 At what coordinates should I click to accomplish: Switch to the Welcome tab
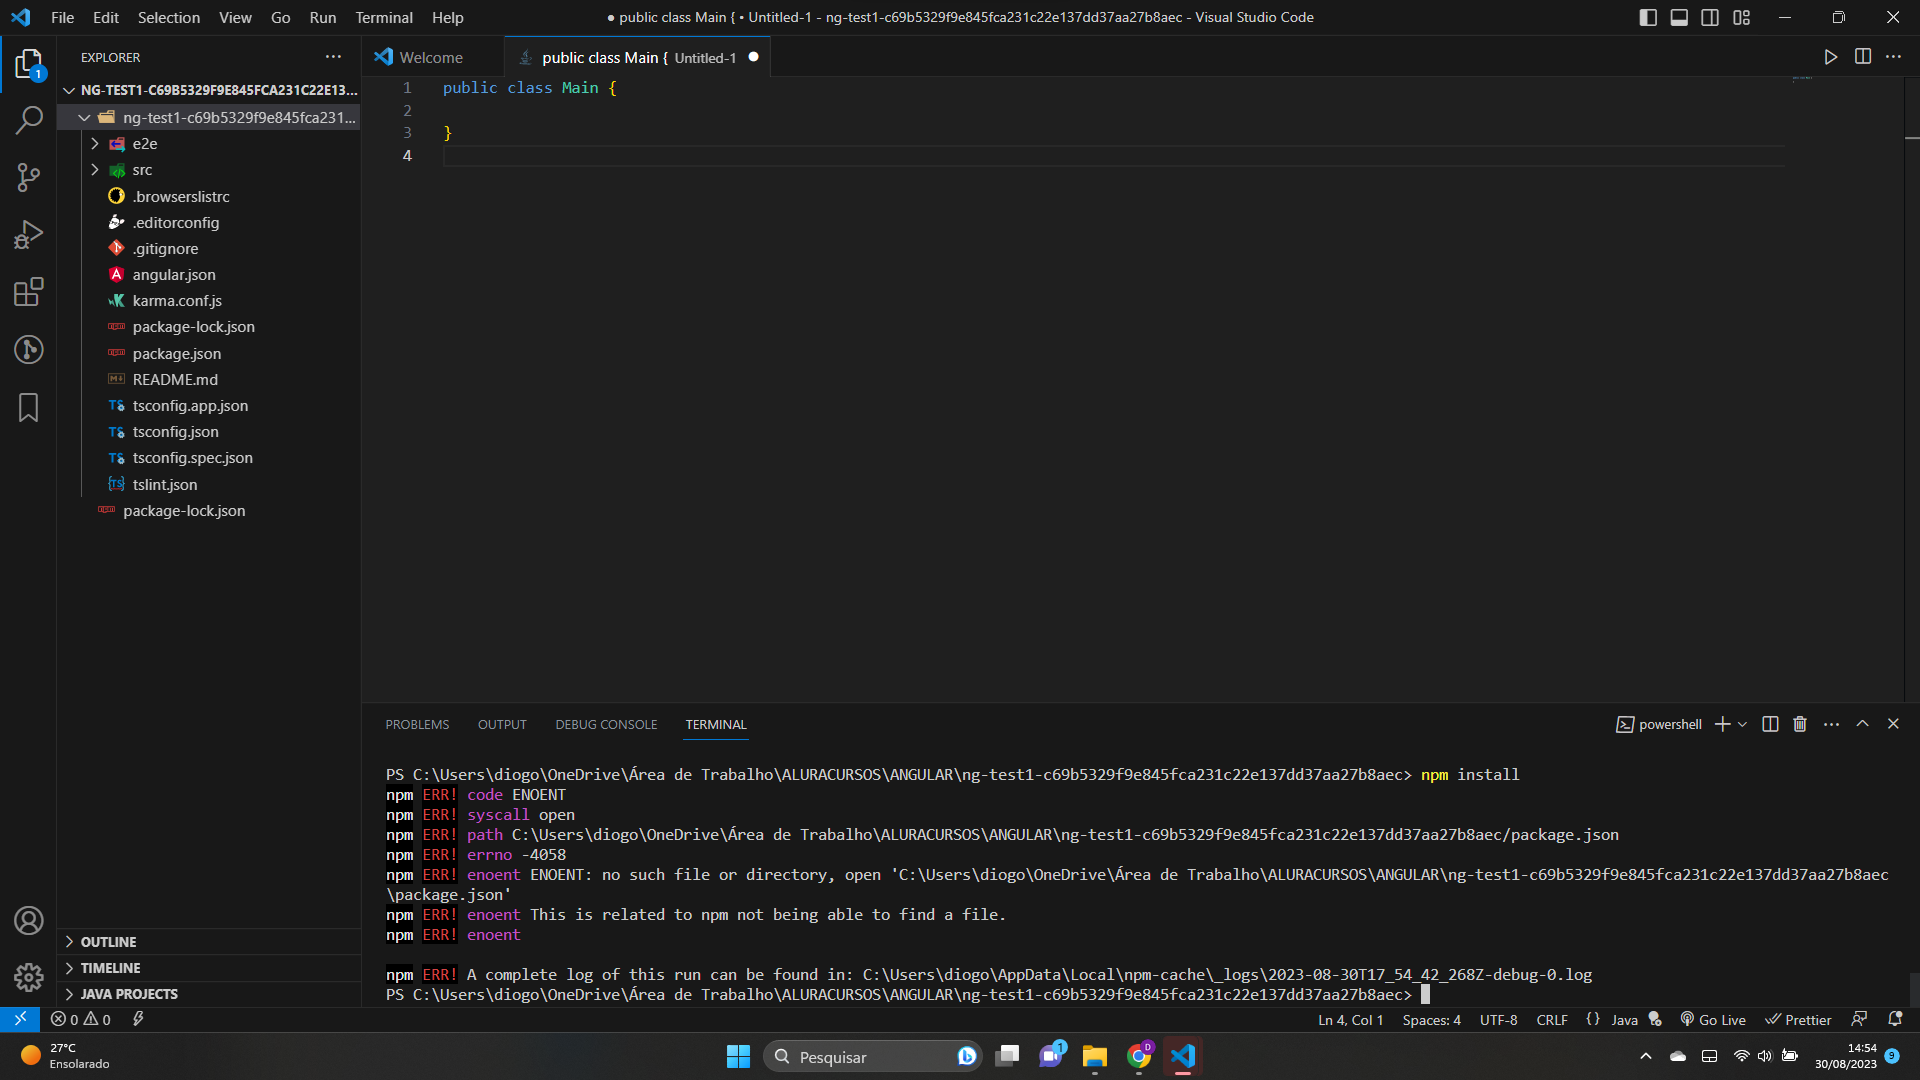click(432, 57)
